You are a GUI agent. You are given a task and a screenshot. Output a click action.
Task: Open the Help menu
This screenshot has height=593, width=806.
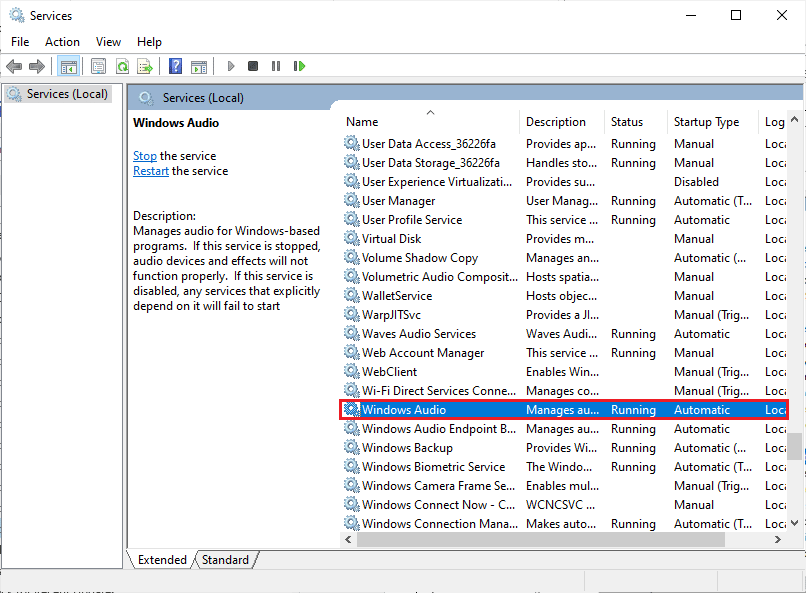(x=149, y=42)
